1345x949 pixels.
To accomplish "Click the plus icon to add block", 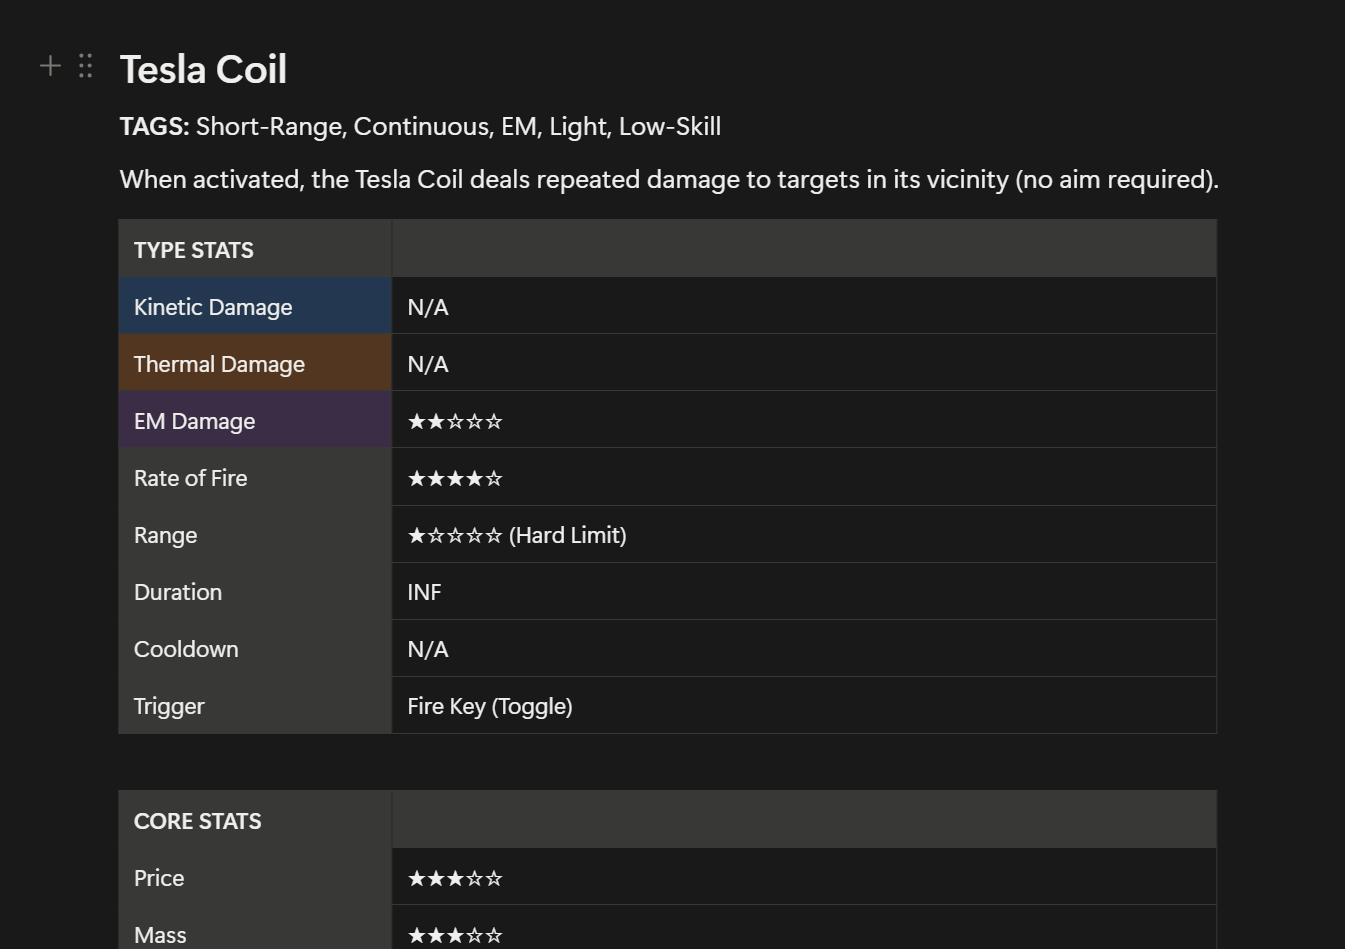I will [x=50, y=66].
